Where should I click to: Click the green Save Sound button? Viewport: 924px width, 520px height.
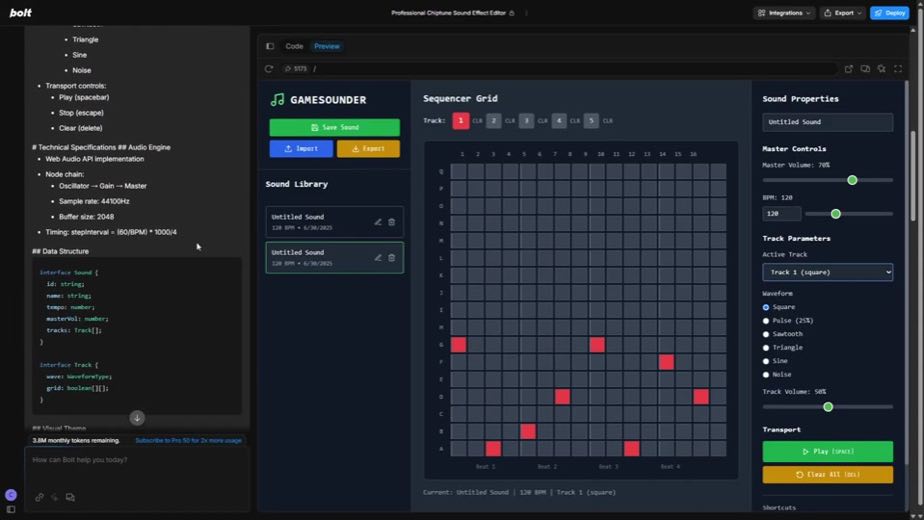click(334, 127)
